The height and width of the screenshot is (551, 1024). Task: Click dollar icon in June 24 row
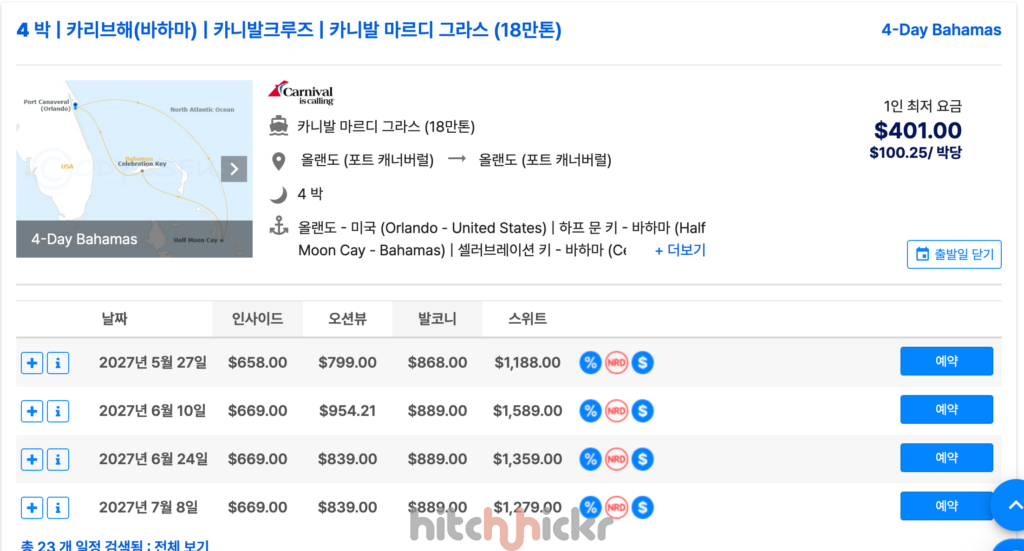coord(643,459)
